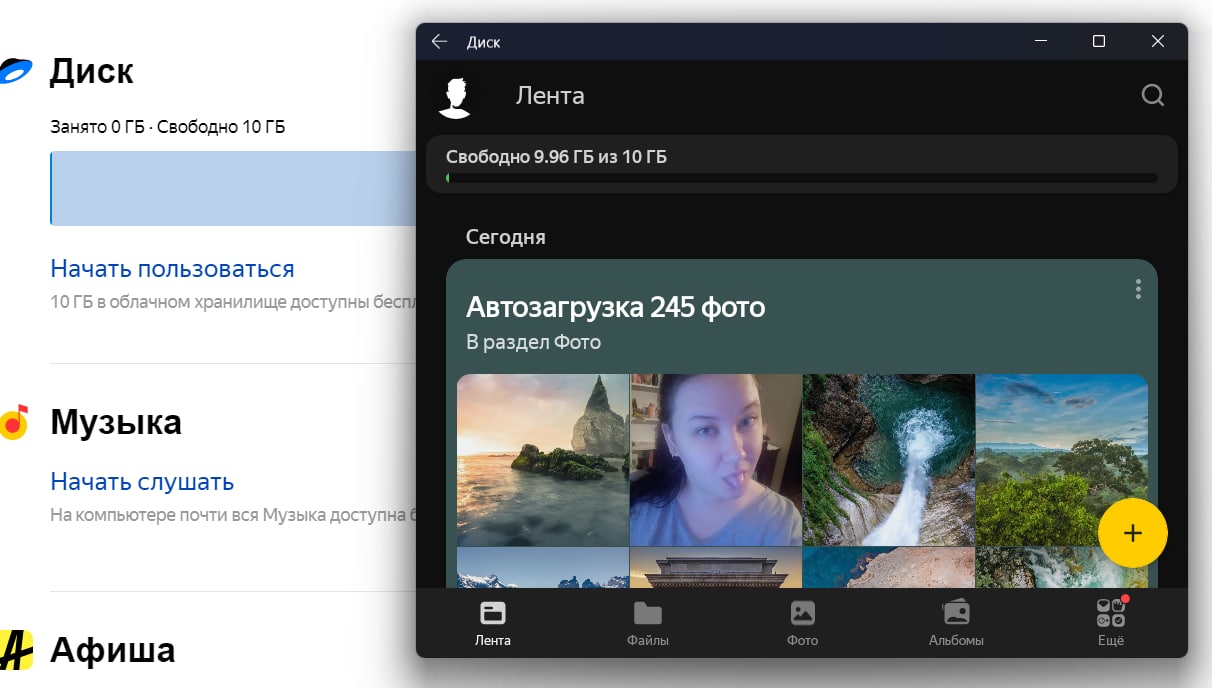Minimize the Диск app window
The height and width of the screenshot is (688, 1212).
coord(1042,42)
